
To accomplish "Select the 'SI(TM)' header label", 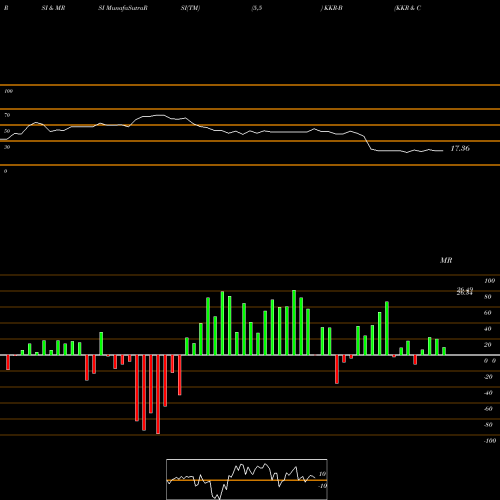I will coord(190,8).
